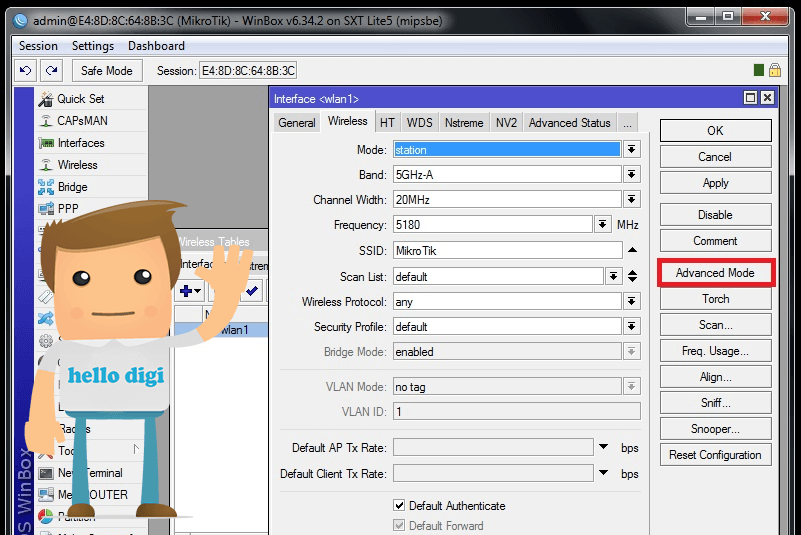Click the Cancel button
801x535 pixels.
pyautogui.click(x=715, y=157)
